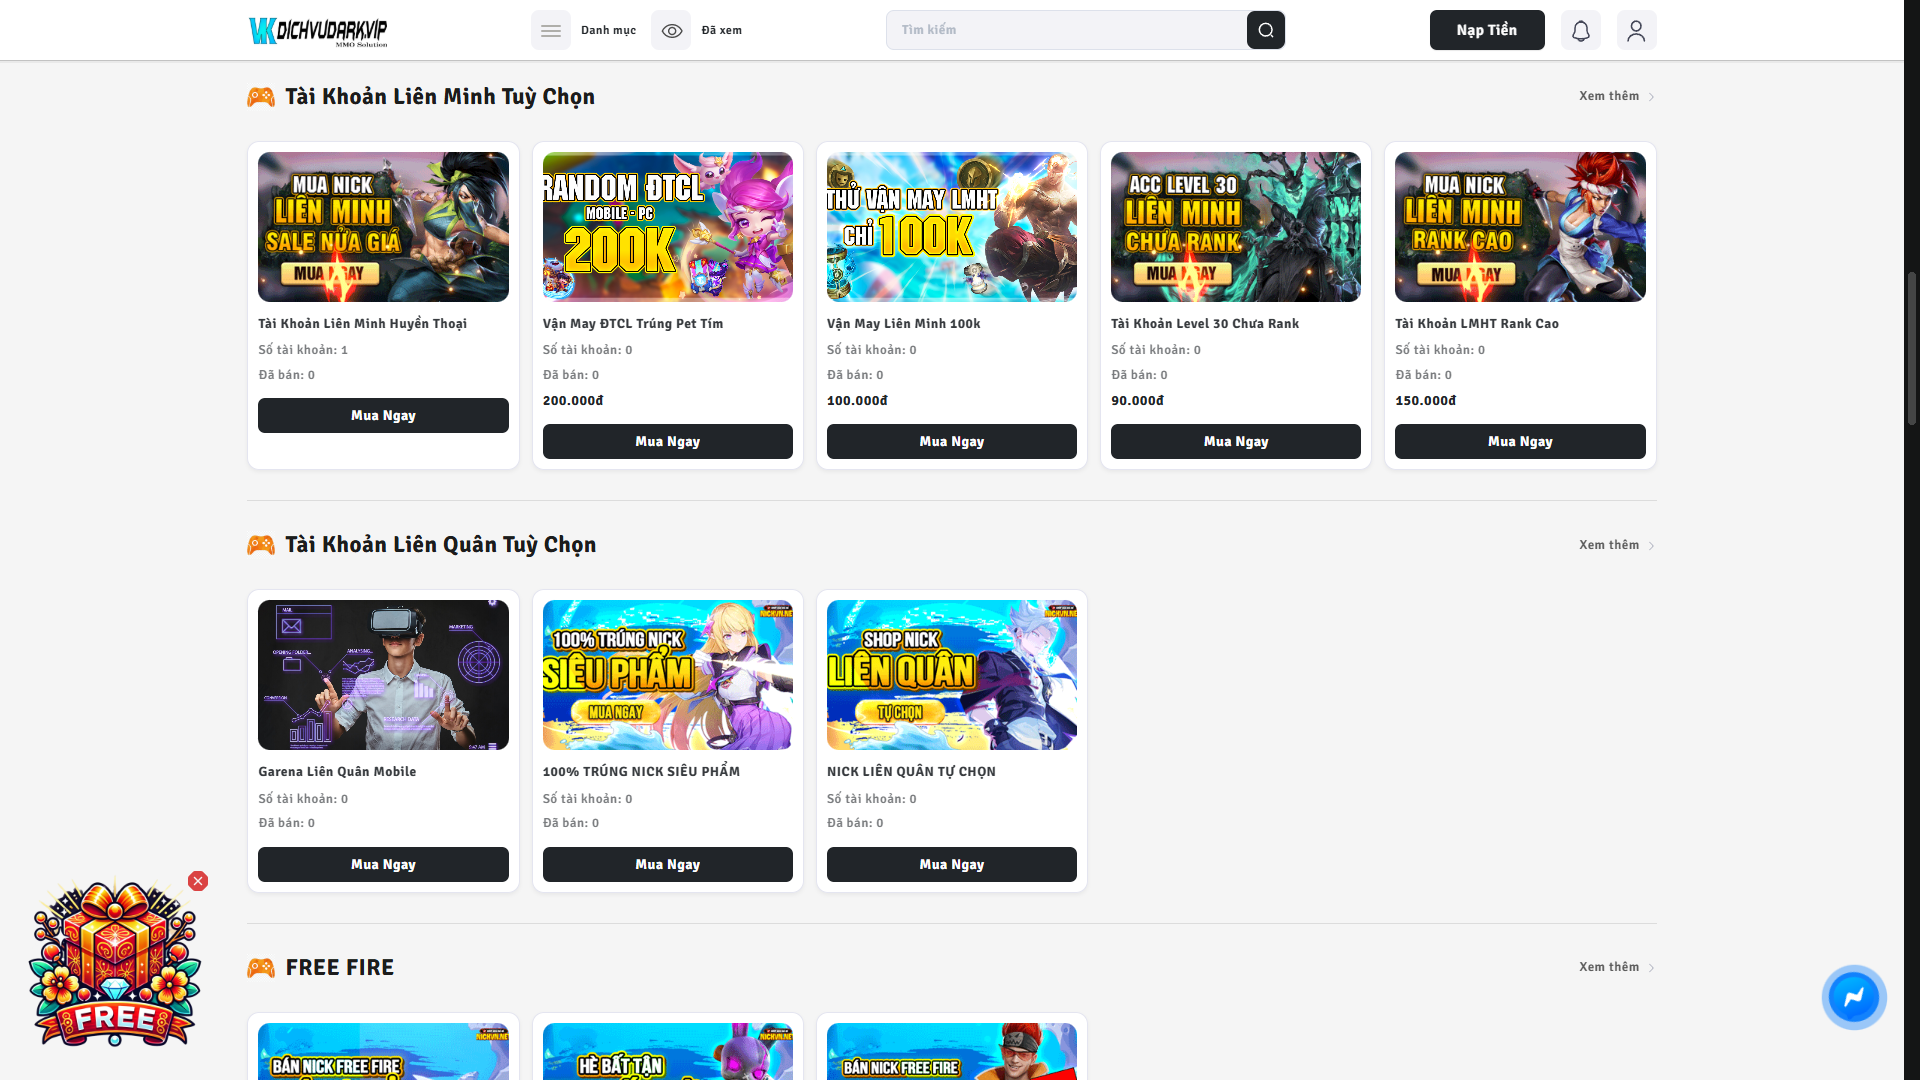Open the Danh mục hamburger menu icon

click(550, 30)
